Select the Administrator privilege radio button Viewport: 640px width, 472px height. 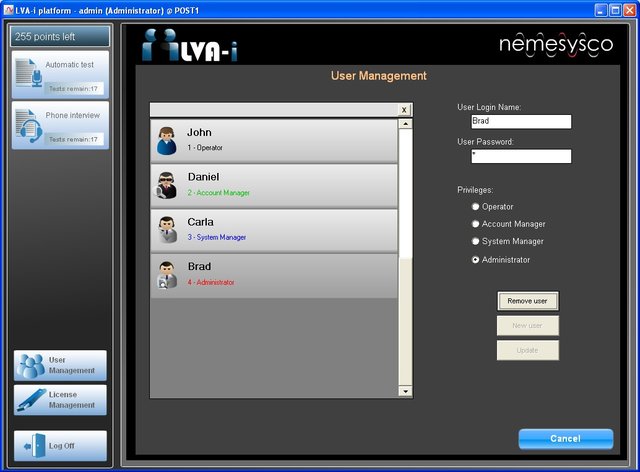(x=475, y=260)
